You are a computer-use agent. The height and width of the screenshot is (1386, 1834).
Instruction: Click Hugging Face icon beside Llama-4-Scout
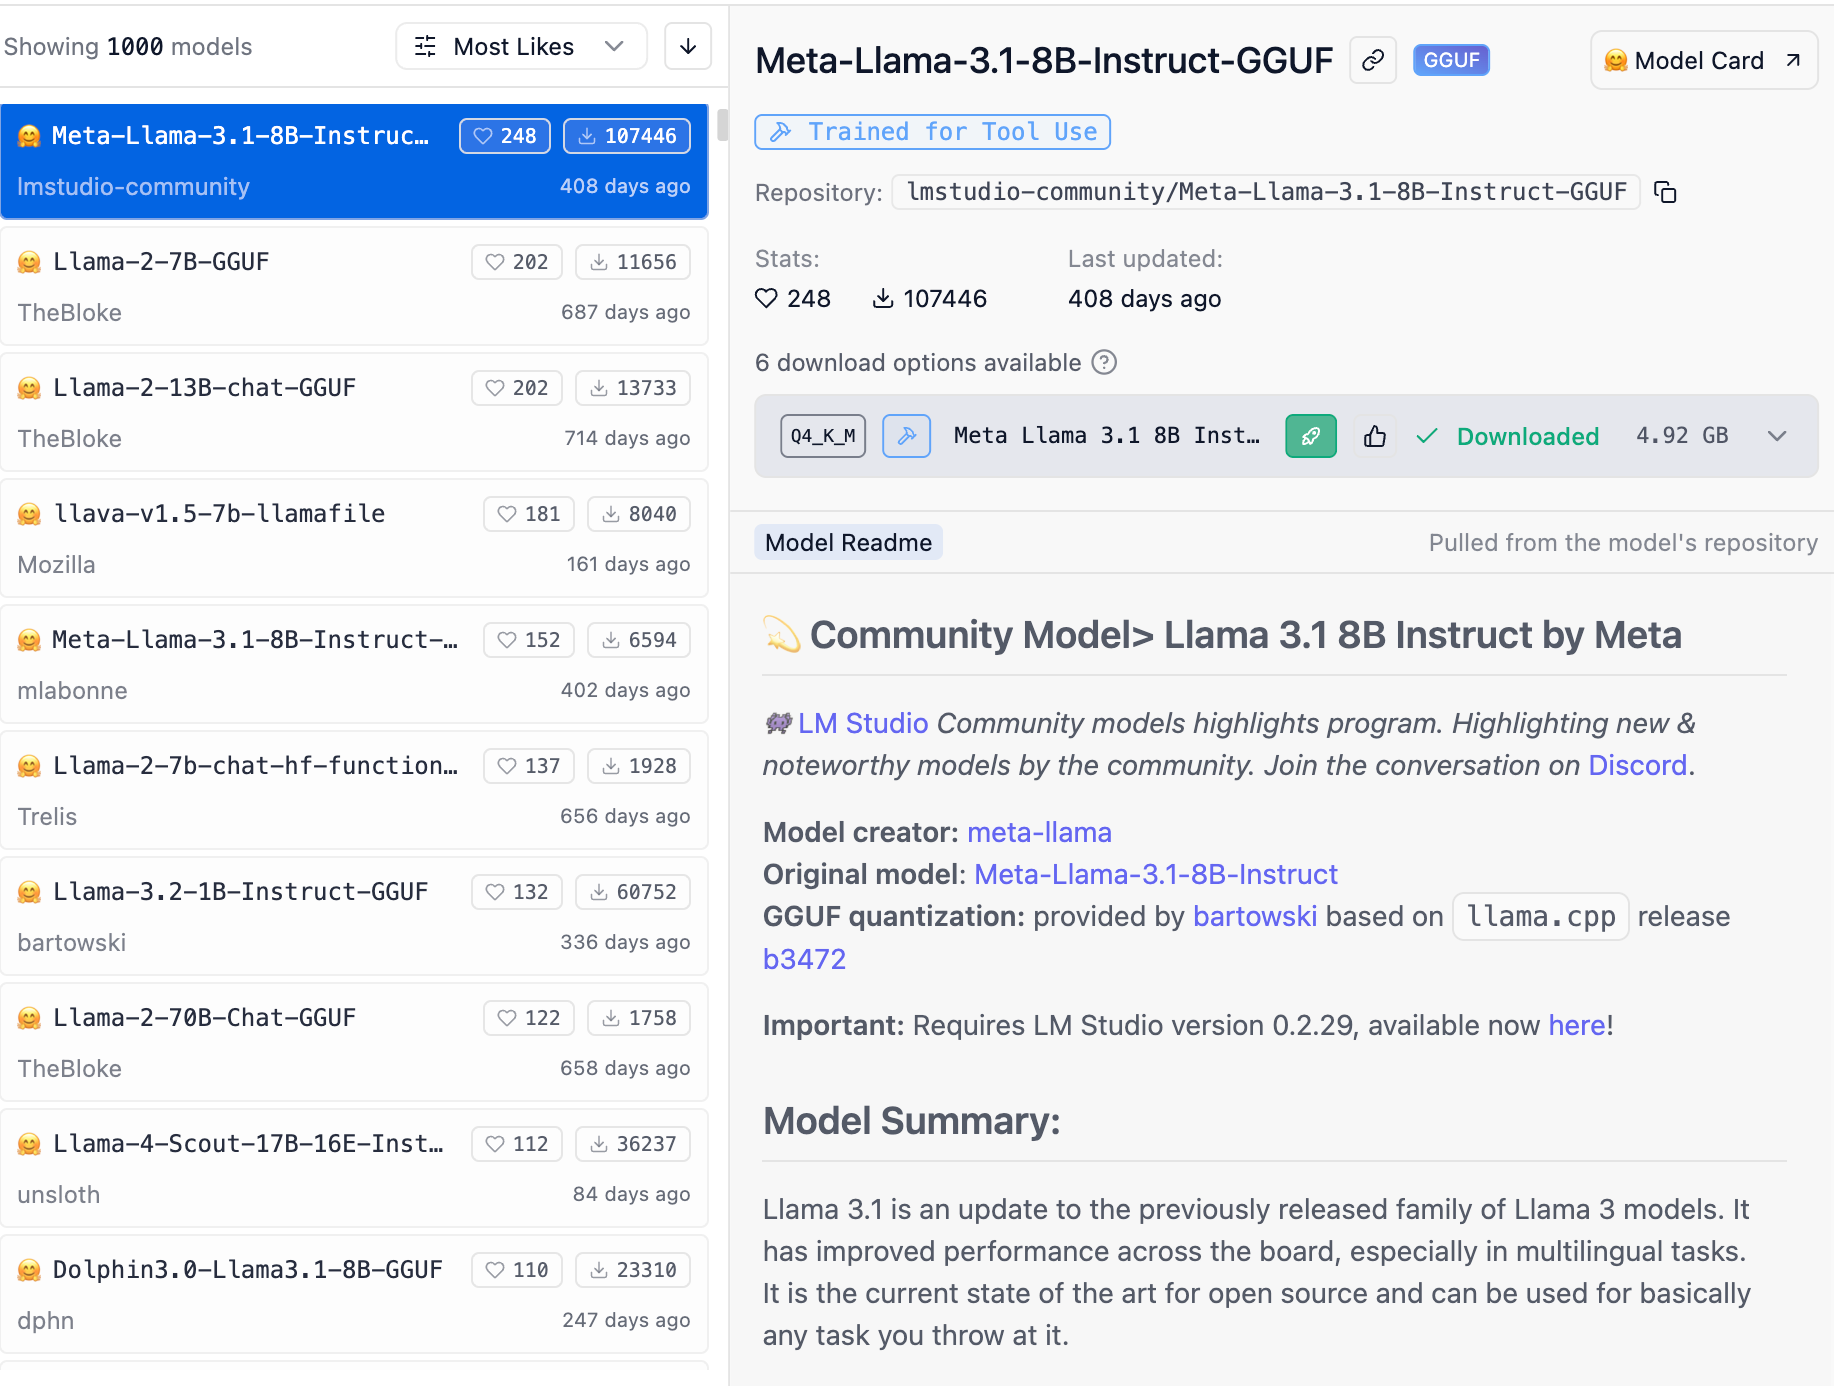[x=29, y=1144]
